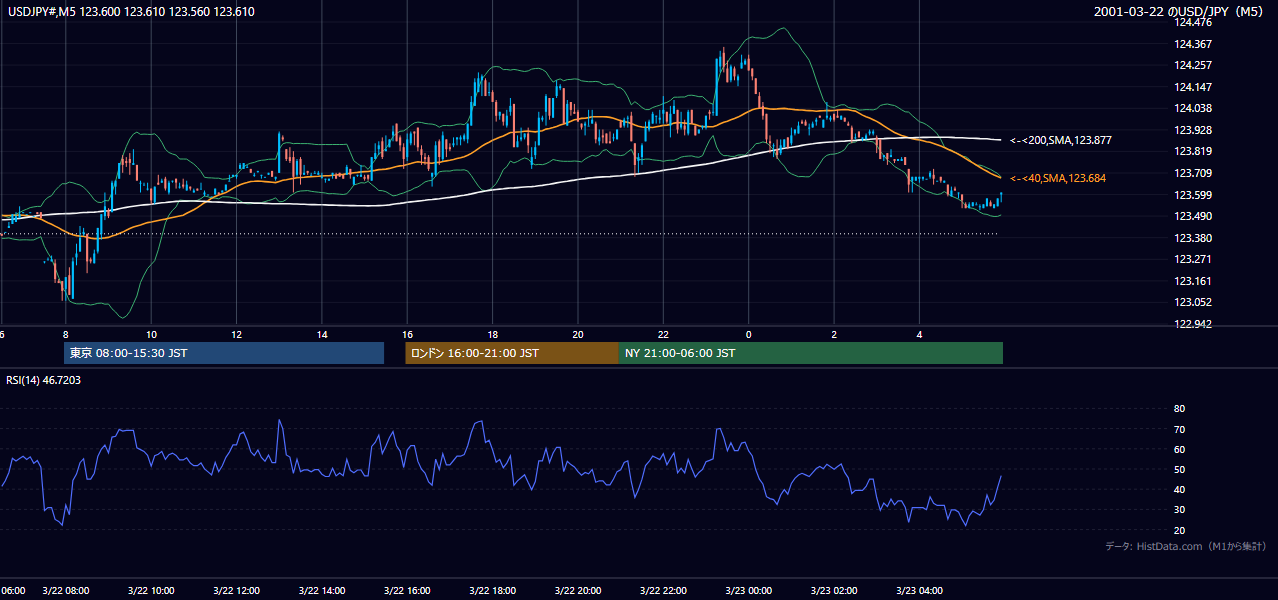Image resolution: width=1278 pixels, height=600 pixels.
Task: Click the 3/22 08:00 time axis label
Action: (x=66, y=591)
